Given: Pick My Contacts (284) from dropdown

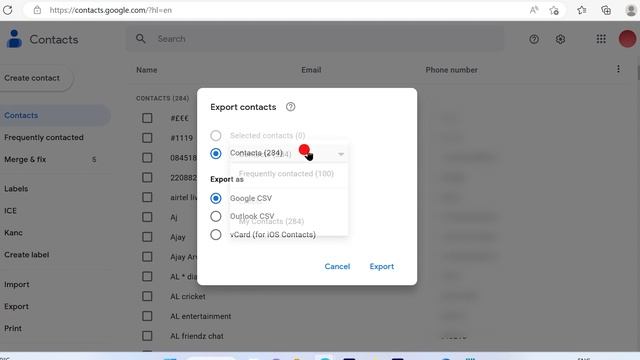Looking at the screenshot, I should [271, 221].
